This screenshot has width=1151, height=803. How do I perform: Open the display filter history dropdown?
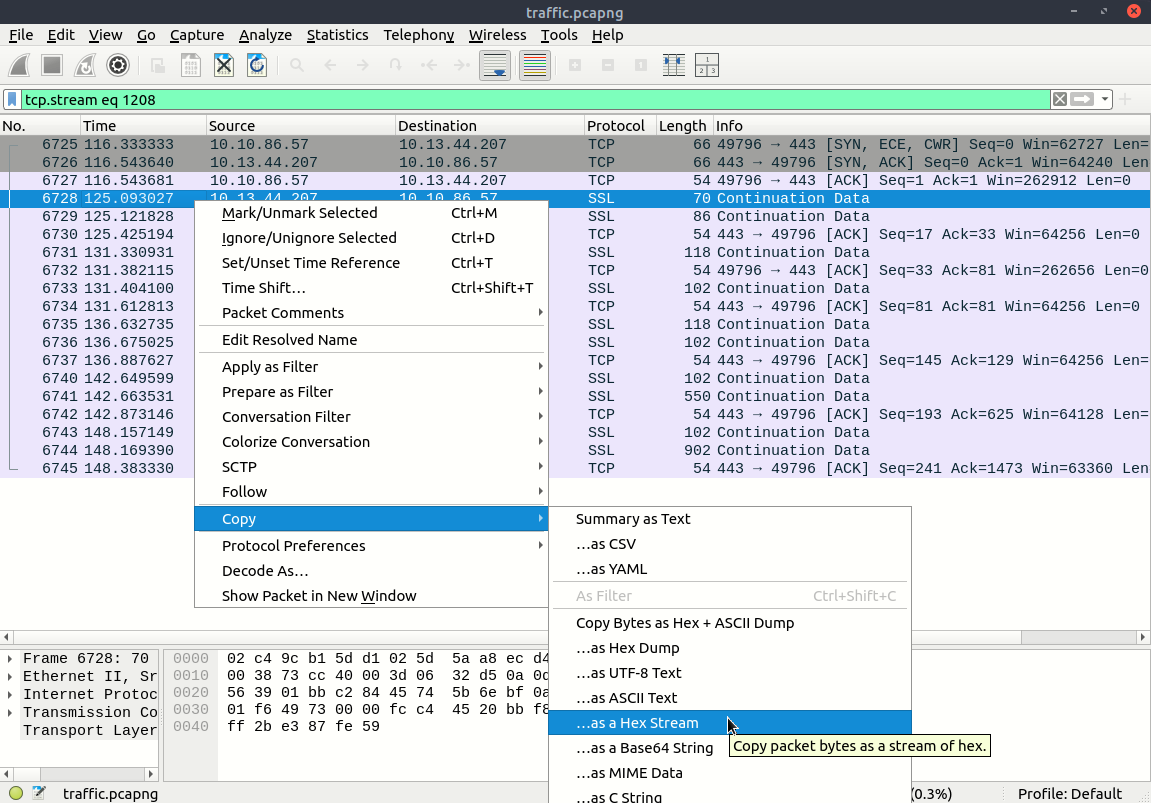pos(1105,100)
